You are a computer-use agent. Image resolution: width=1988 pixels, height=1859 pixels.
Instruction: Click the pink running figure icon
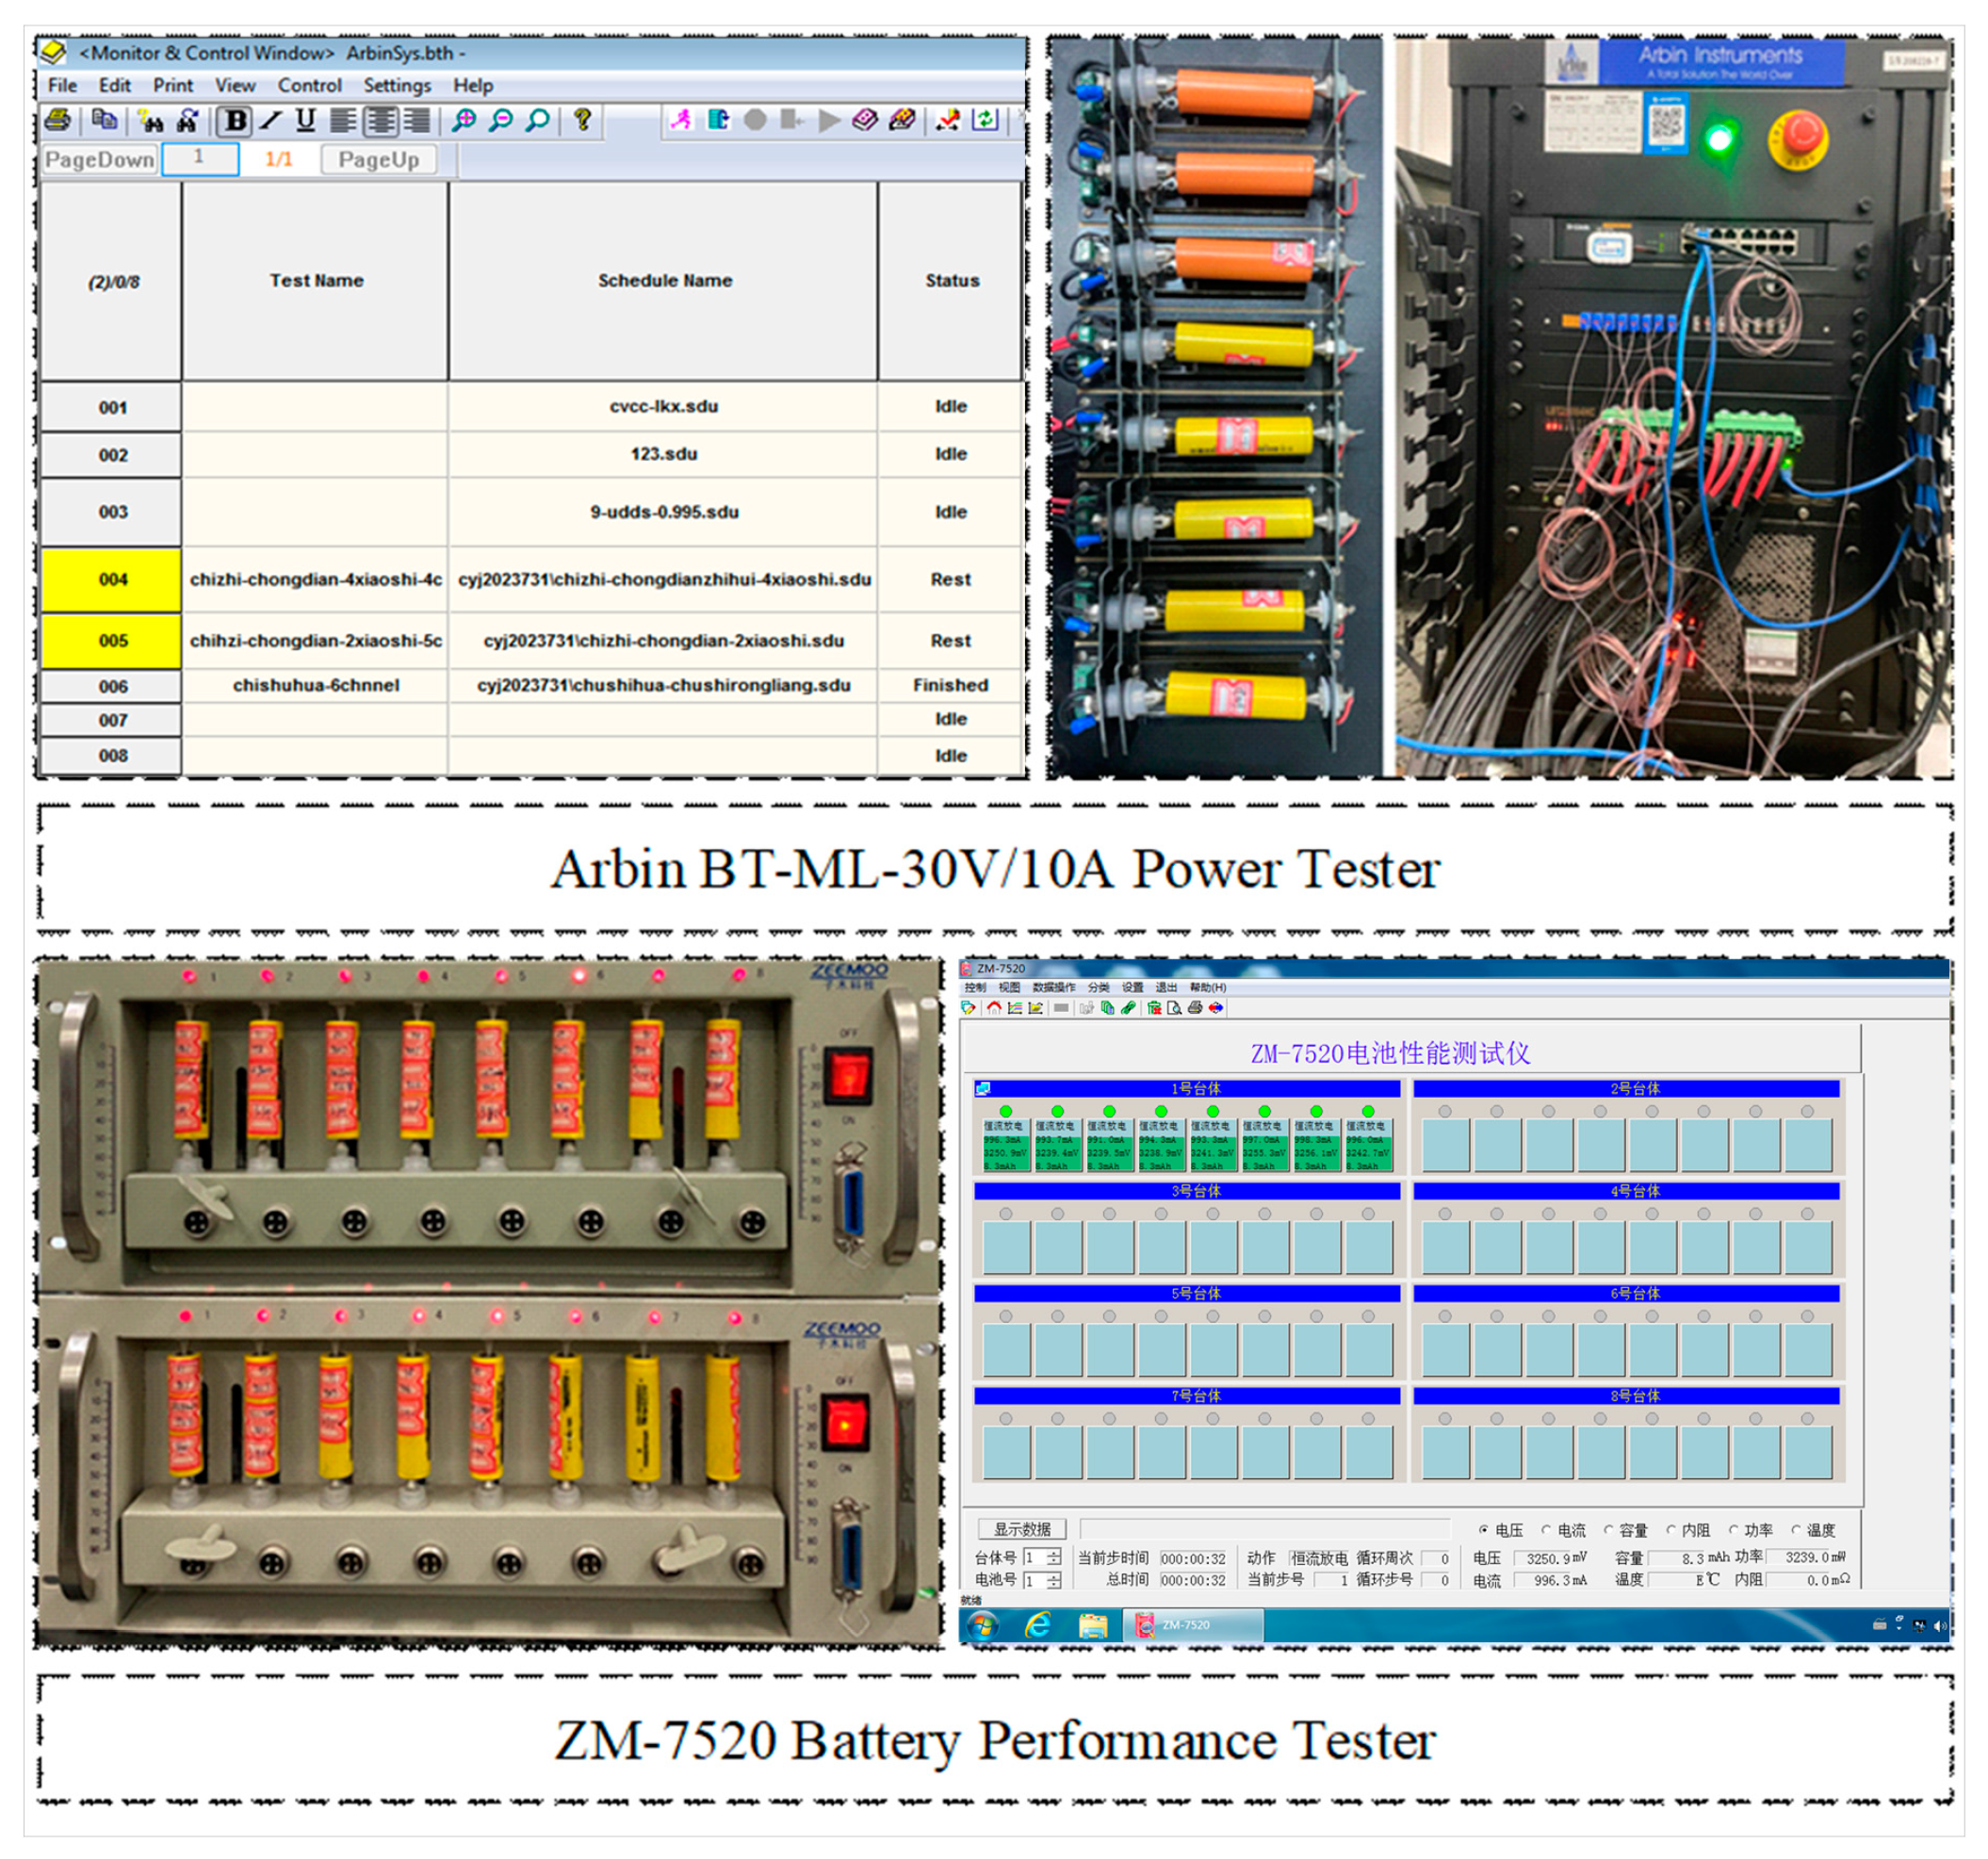pos(681,120)
